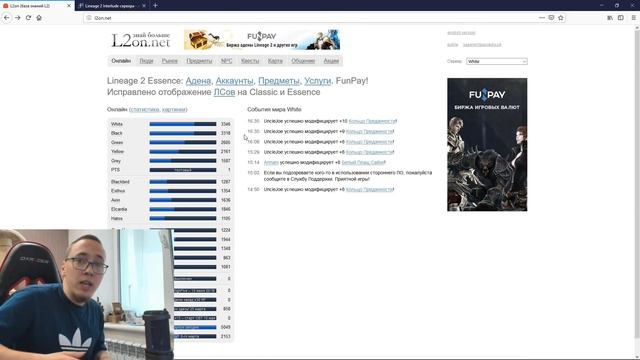Select the Blackbird server row label

[x=120, y=182]
